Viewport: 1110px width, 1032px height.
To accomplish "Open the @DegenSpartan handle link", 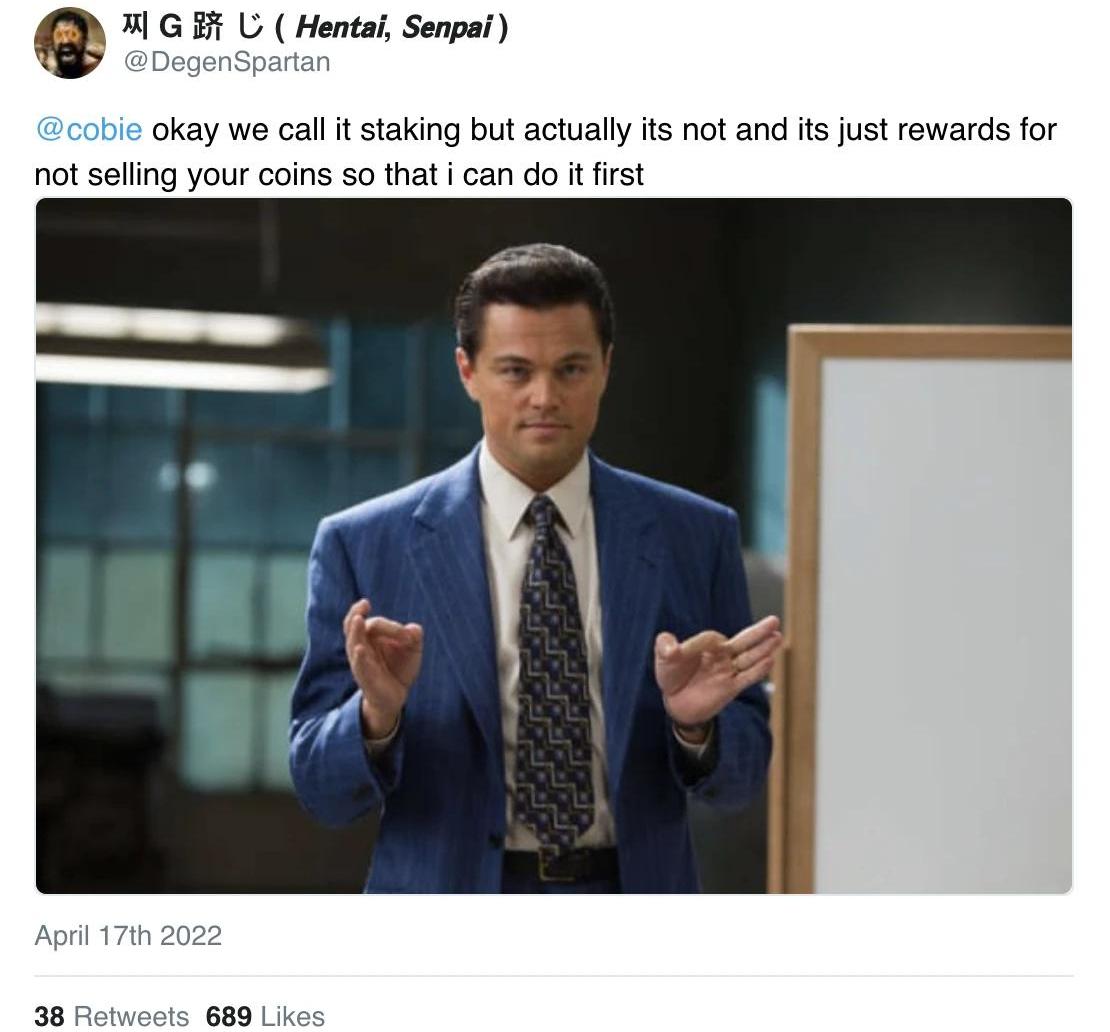I will pyautogui.click(x=226, y=62).
